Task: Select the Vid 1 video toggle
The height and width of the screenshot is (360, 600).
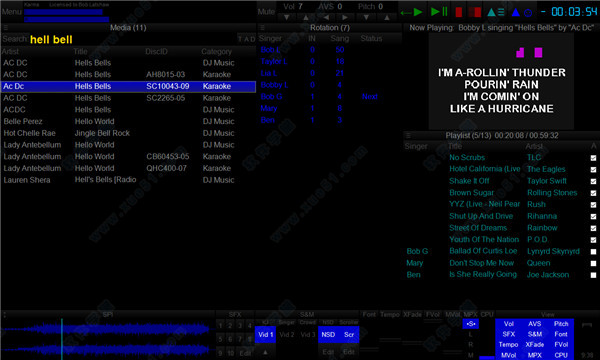Action: [x=265, y=335]
